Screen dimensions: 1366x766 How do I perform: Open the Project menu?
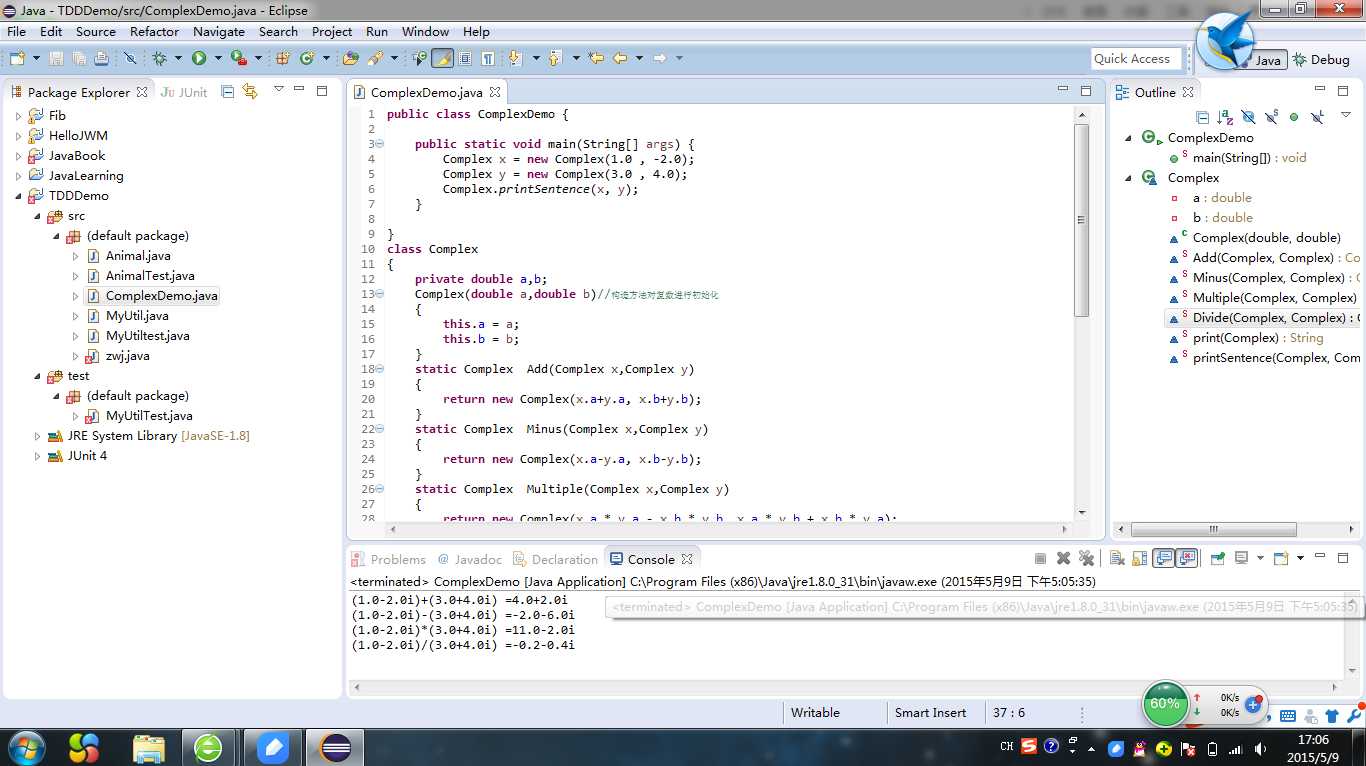[x=332, y=31]
